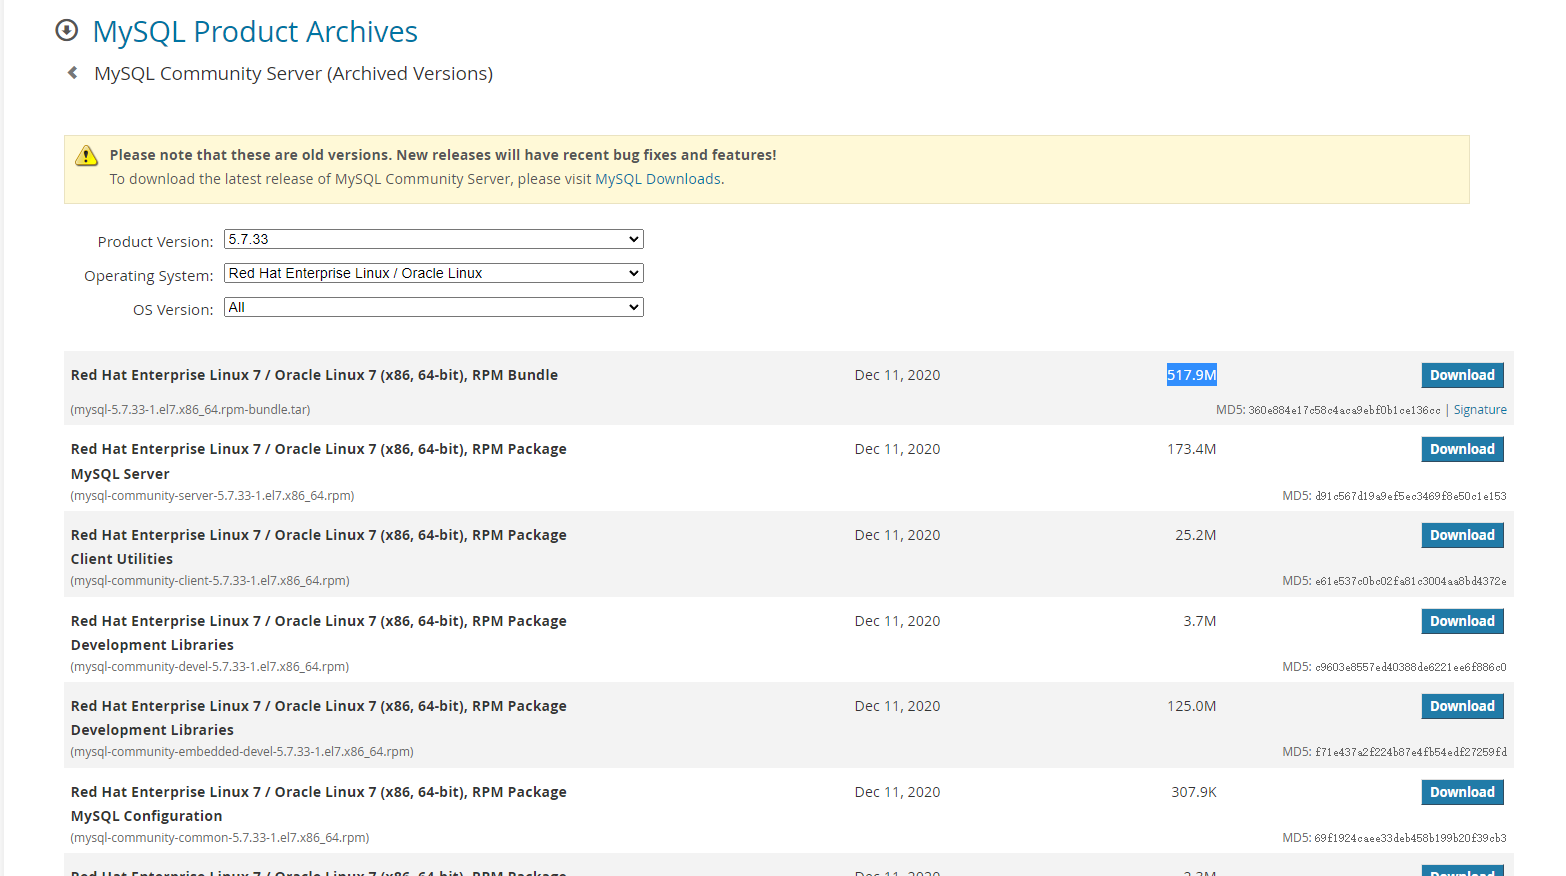Download the mysql-community-devel Development Libraries package
1566x876 pixels.
(1462, 621)
